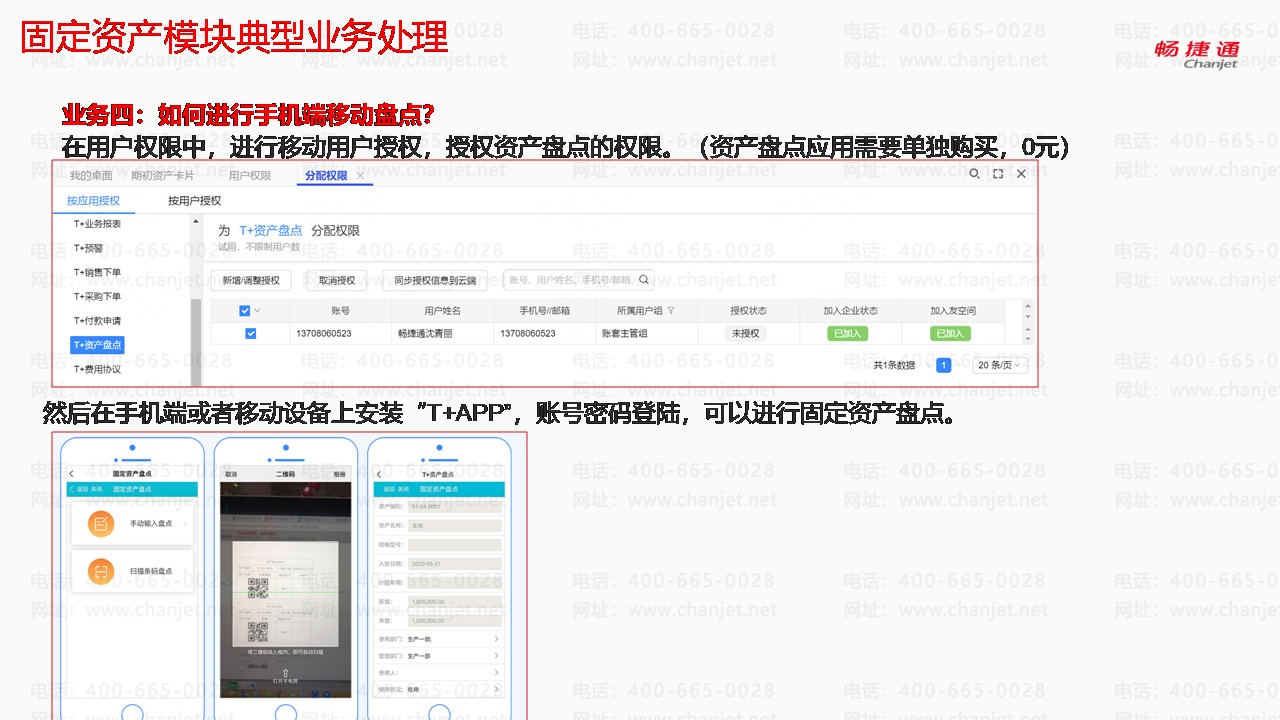The height and width of the screenshot is (720, 1280).
Task: Click the 共1条数据 record count text
Action: point(894,365)
